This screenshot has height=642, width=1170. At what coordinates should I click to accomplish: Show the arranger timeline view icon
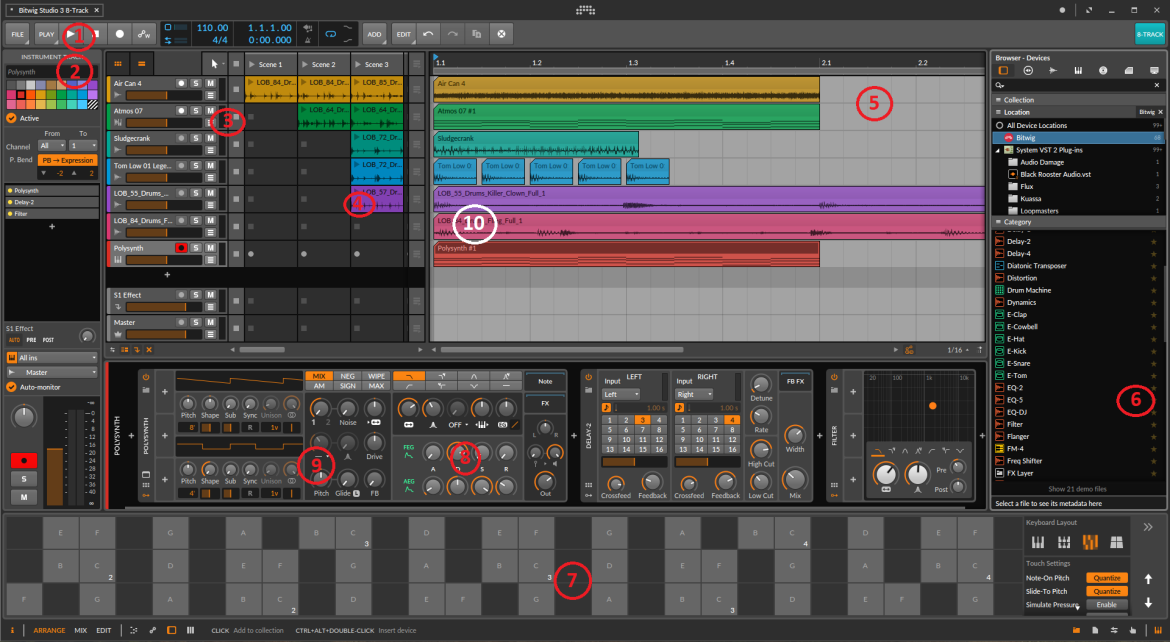(x=141, y=64)
